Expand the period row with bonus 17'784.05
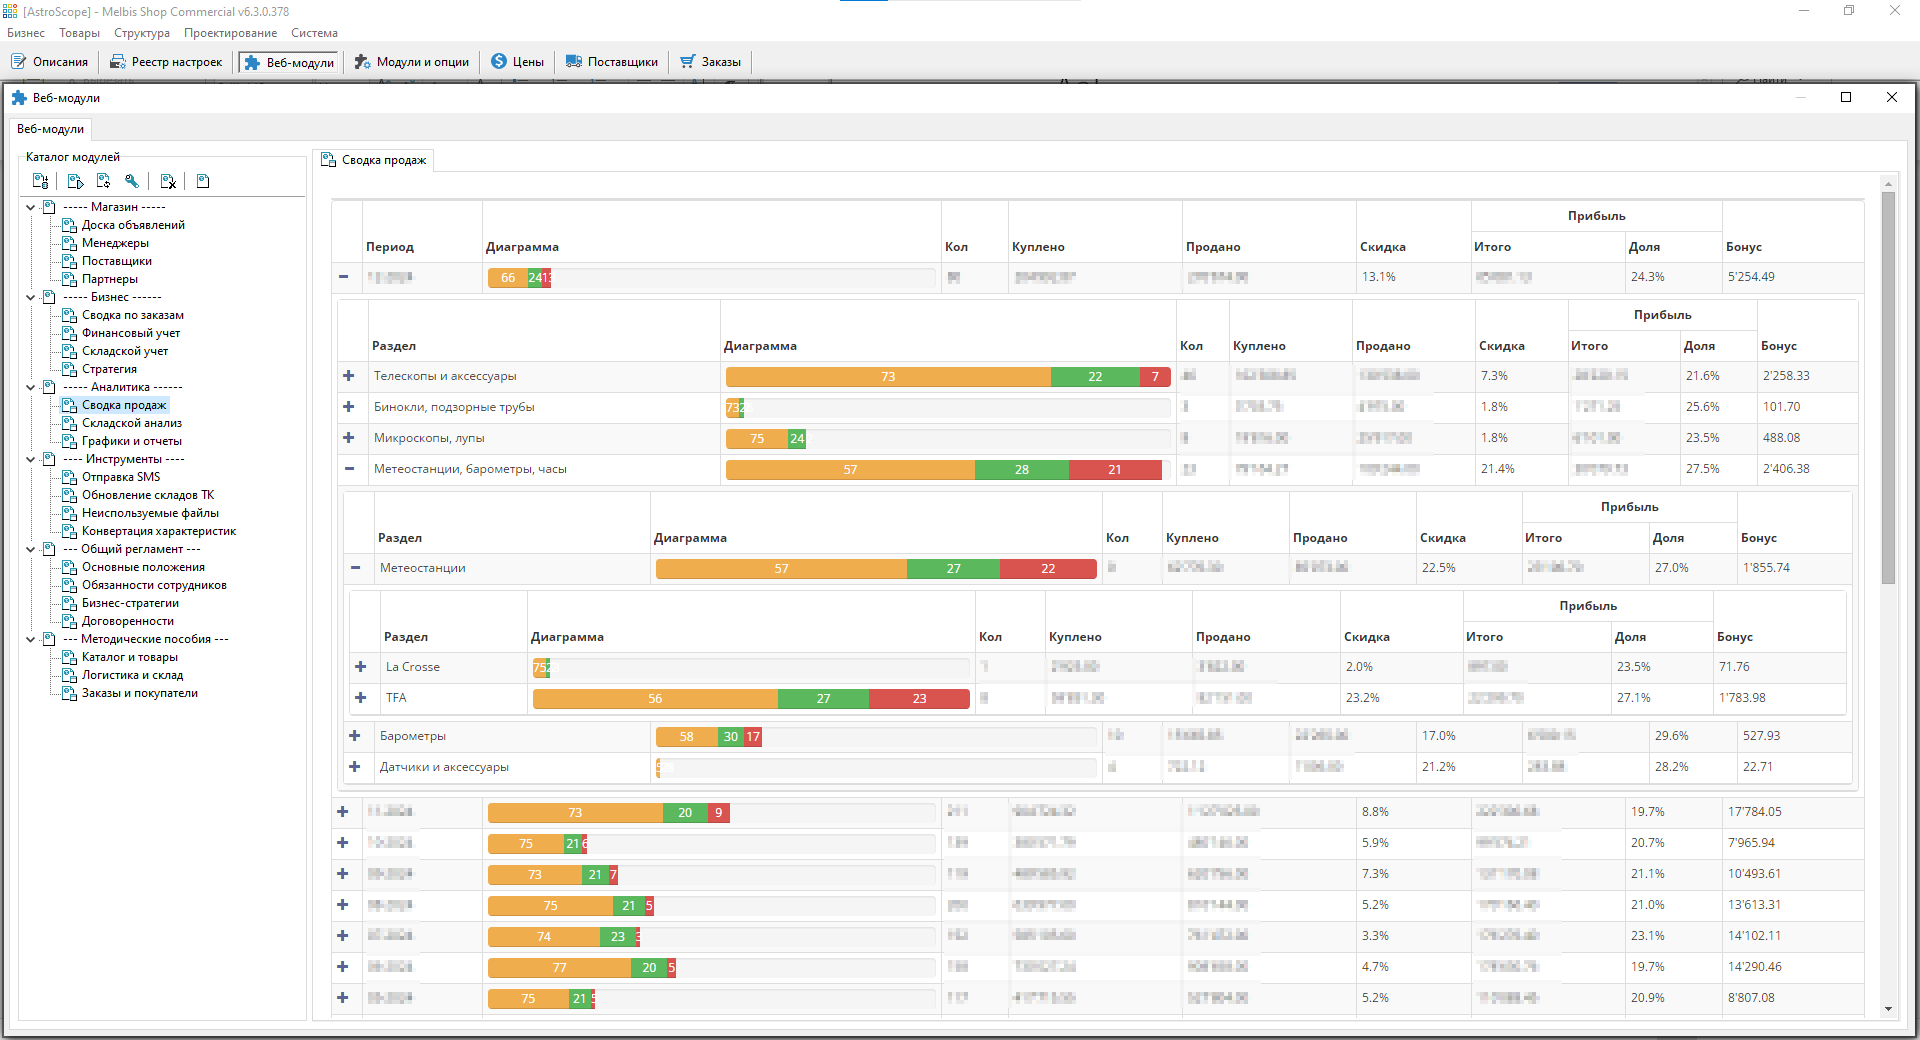This screenshot has width=1920, height=1040. coord(343,812)
